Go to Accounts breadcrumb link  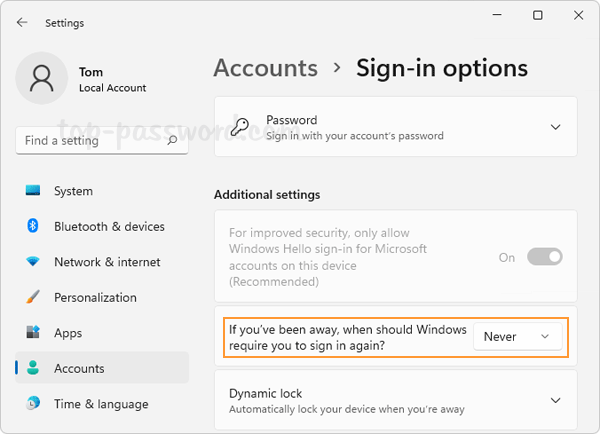pyautogui.click(x=265, y=68)
